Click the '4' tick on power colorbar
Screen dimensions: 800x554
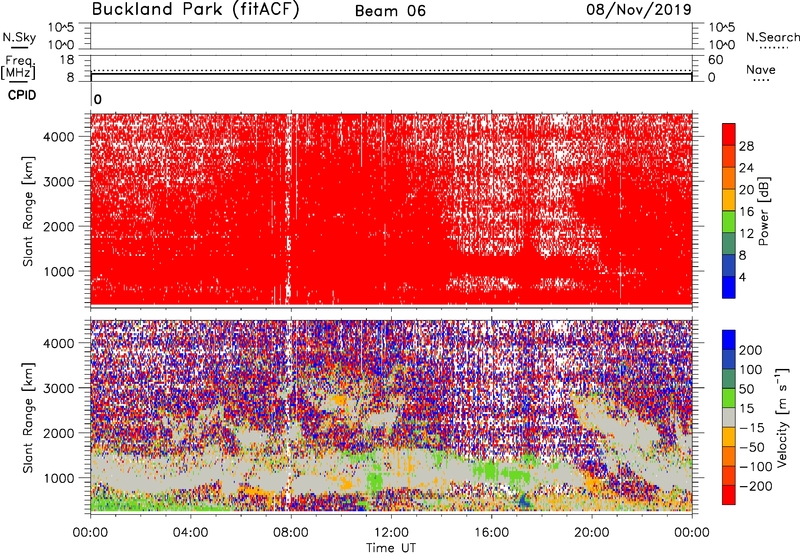pos(742,277)
